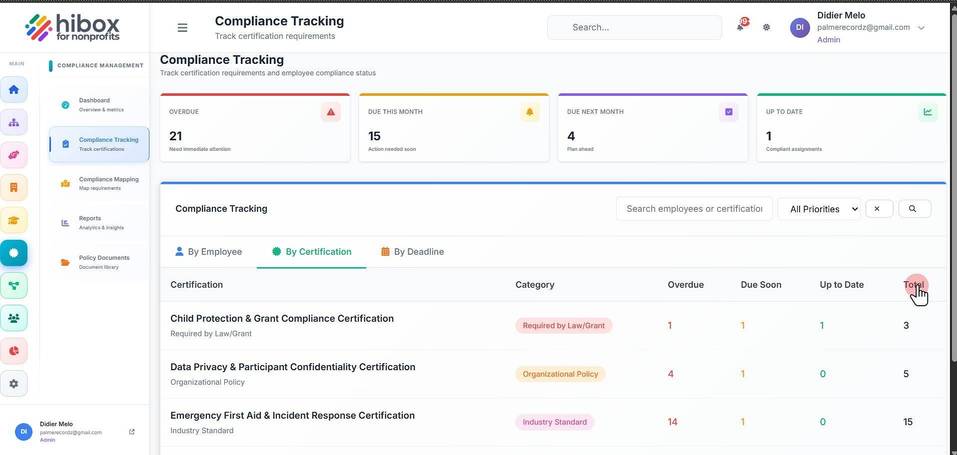Open the yellow graduation cap sidebar icon

click(13, 220)
